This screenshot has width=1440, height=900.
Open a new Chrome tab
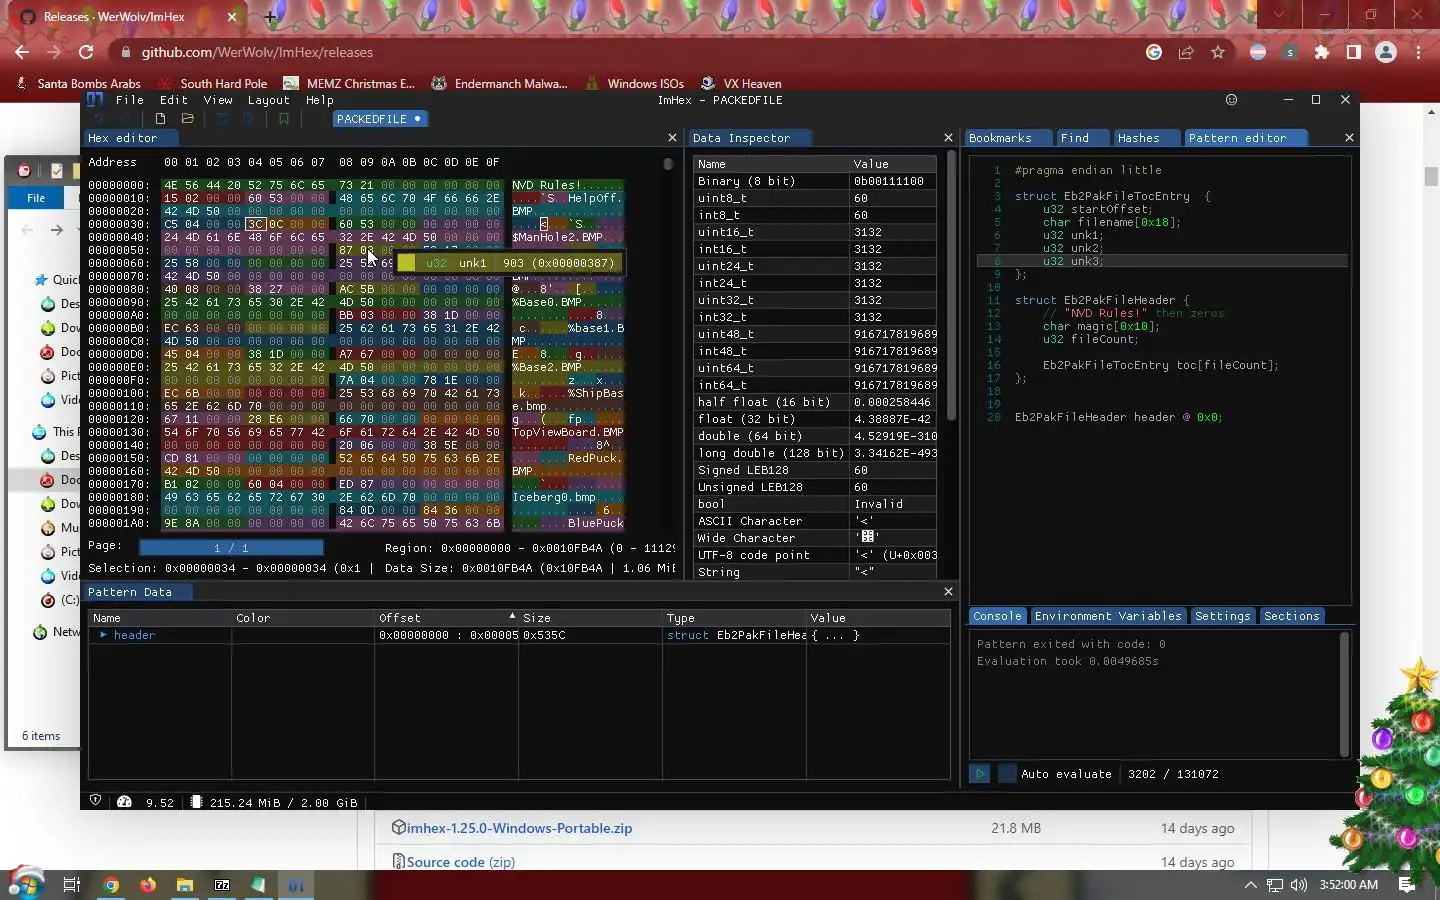pyautogui.click(x=270, y=17)
